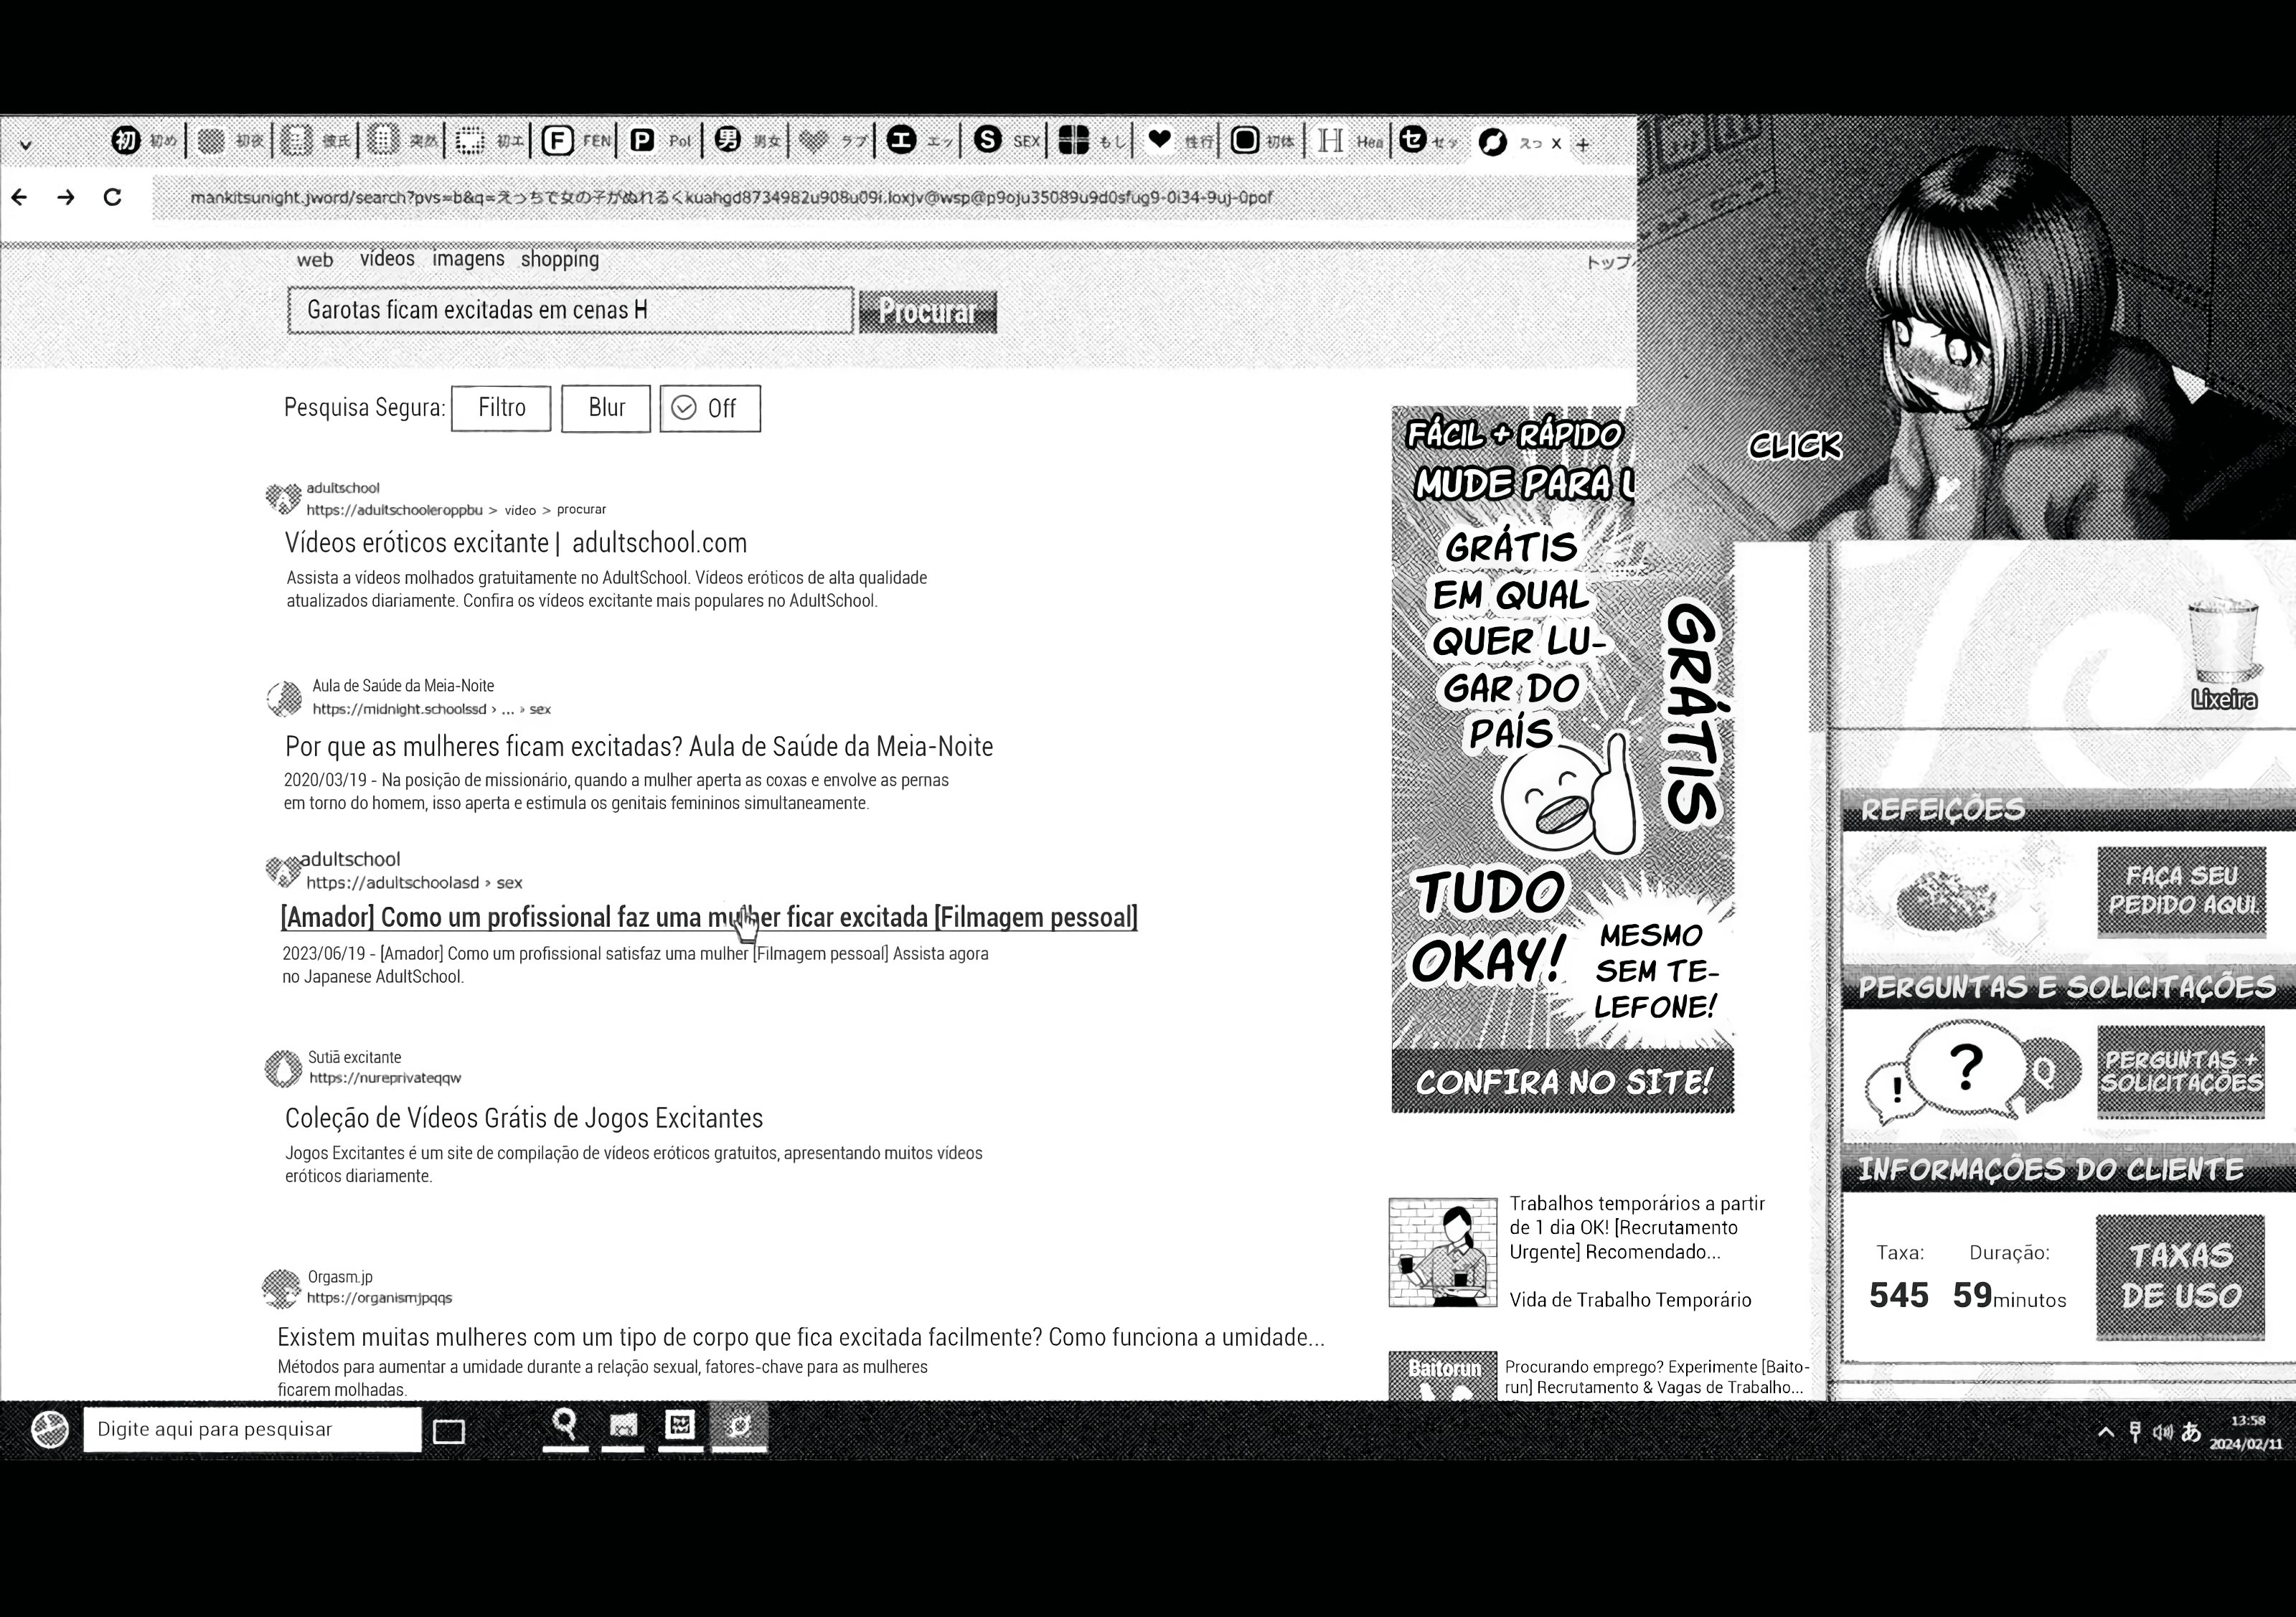Image resolution: width=2296 pixels, height=1617 pixels.
Task: Switch to the tab labeled FEN
Action: (577, 141)
